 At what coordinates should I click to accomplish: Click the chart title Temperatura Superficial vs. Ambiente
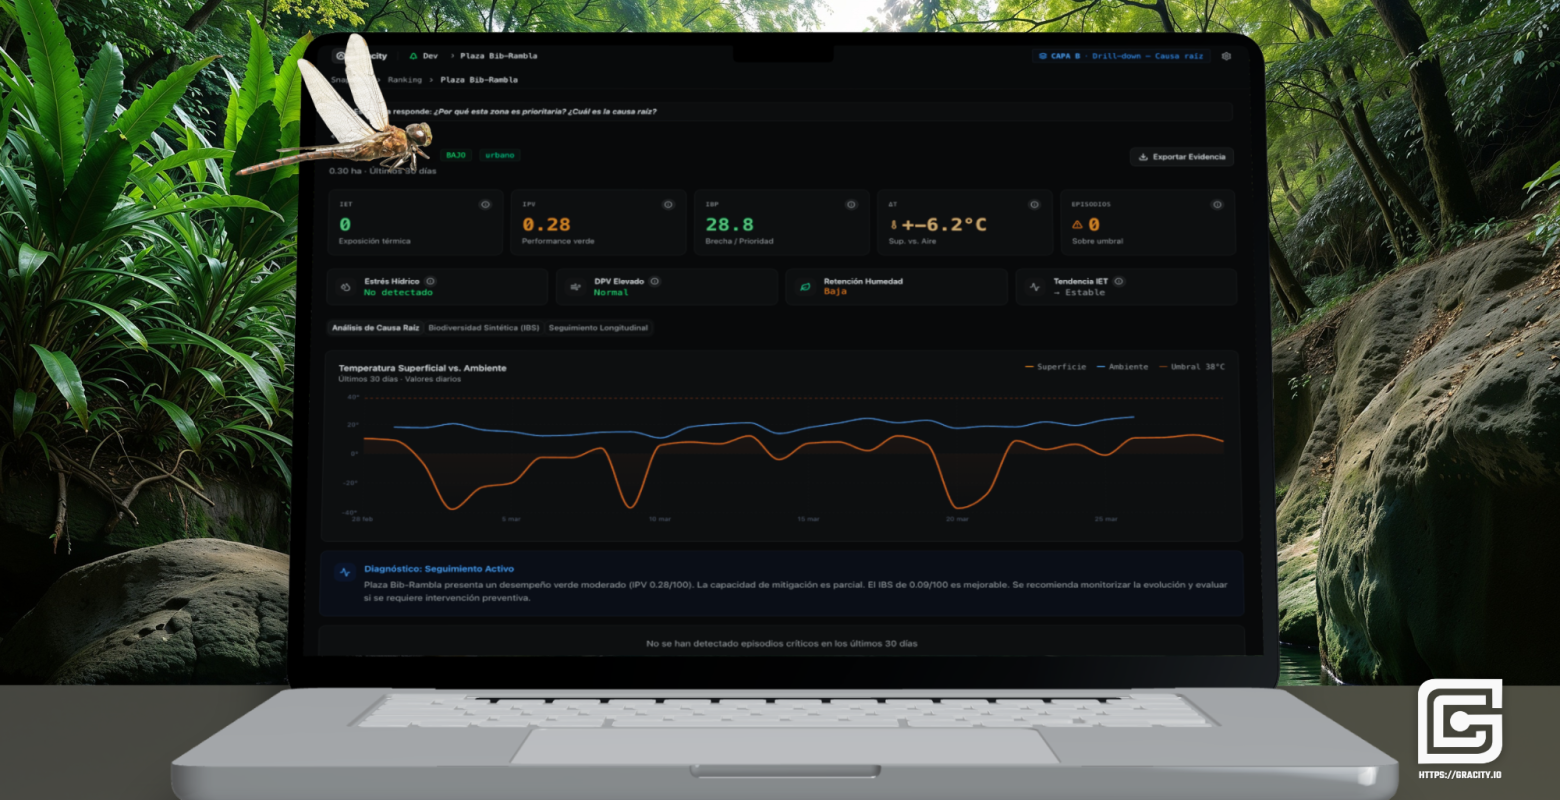coord(422,368)
